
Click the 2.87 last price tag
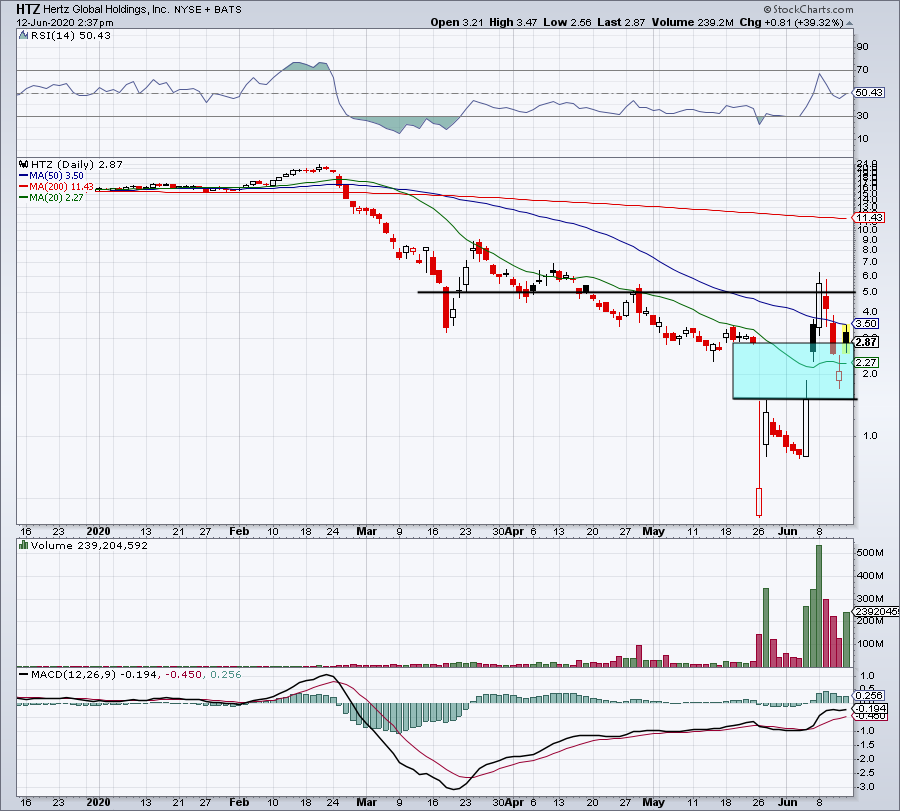[865, 341]
